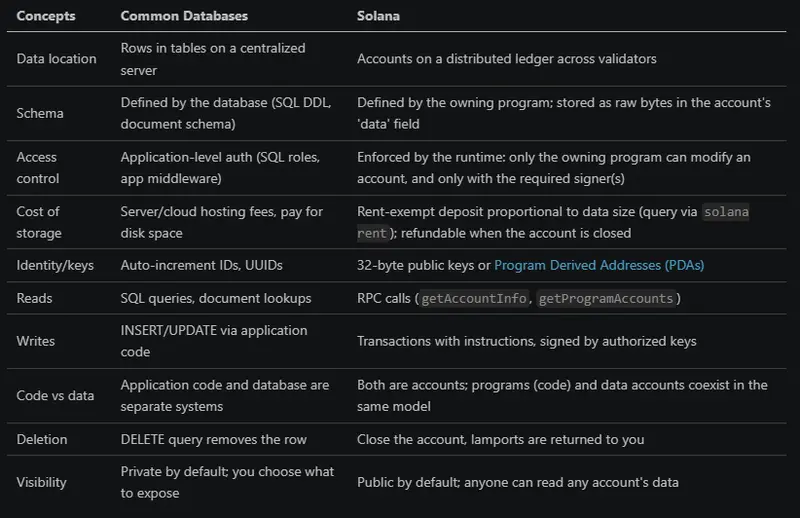Click 'Defined by the database (SQL DDL' cell
Image resolution: width=800 pixels, height=518 pixels.
pos(226,113)
